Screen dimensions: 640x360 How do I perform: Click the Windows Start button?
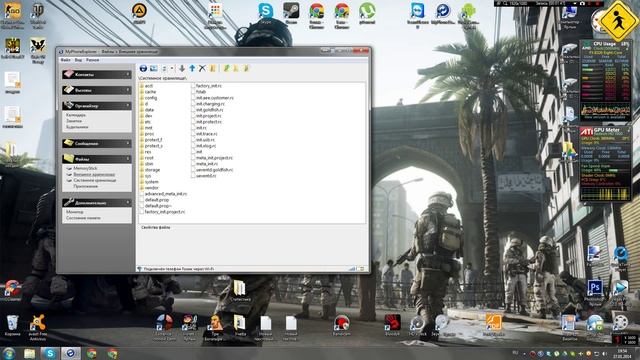(x=9, y=353)
